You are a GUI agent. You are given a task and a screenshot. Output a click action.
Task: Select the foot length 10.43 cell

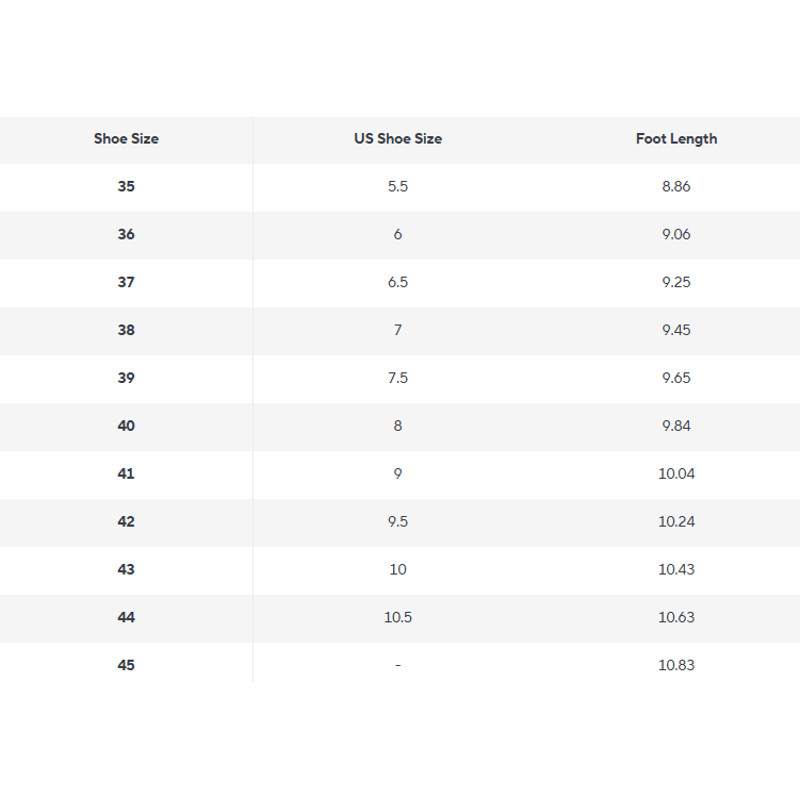pyautogui.click(x=676, y=569)
